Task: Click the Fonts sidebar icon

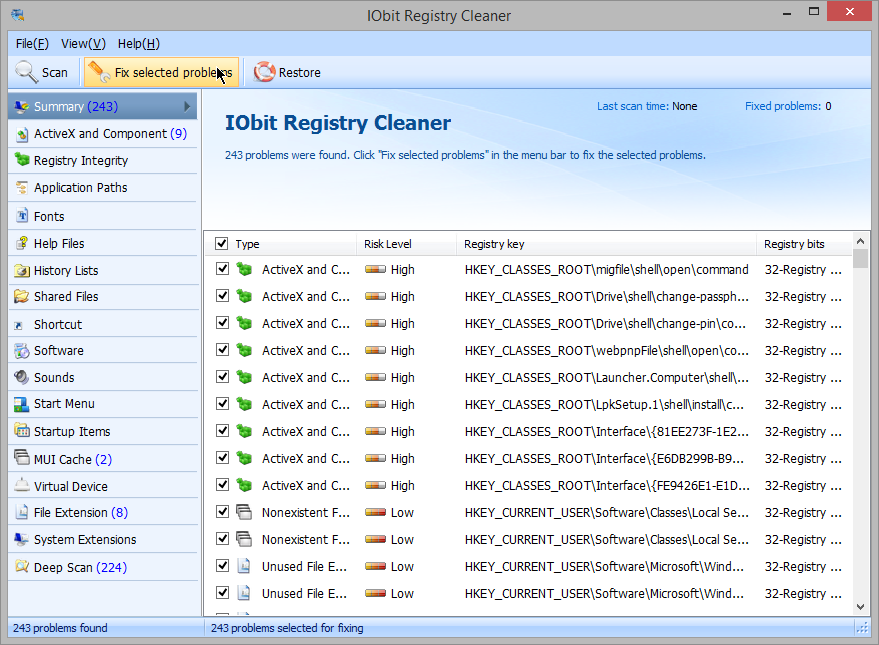Action: 22,216
